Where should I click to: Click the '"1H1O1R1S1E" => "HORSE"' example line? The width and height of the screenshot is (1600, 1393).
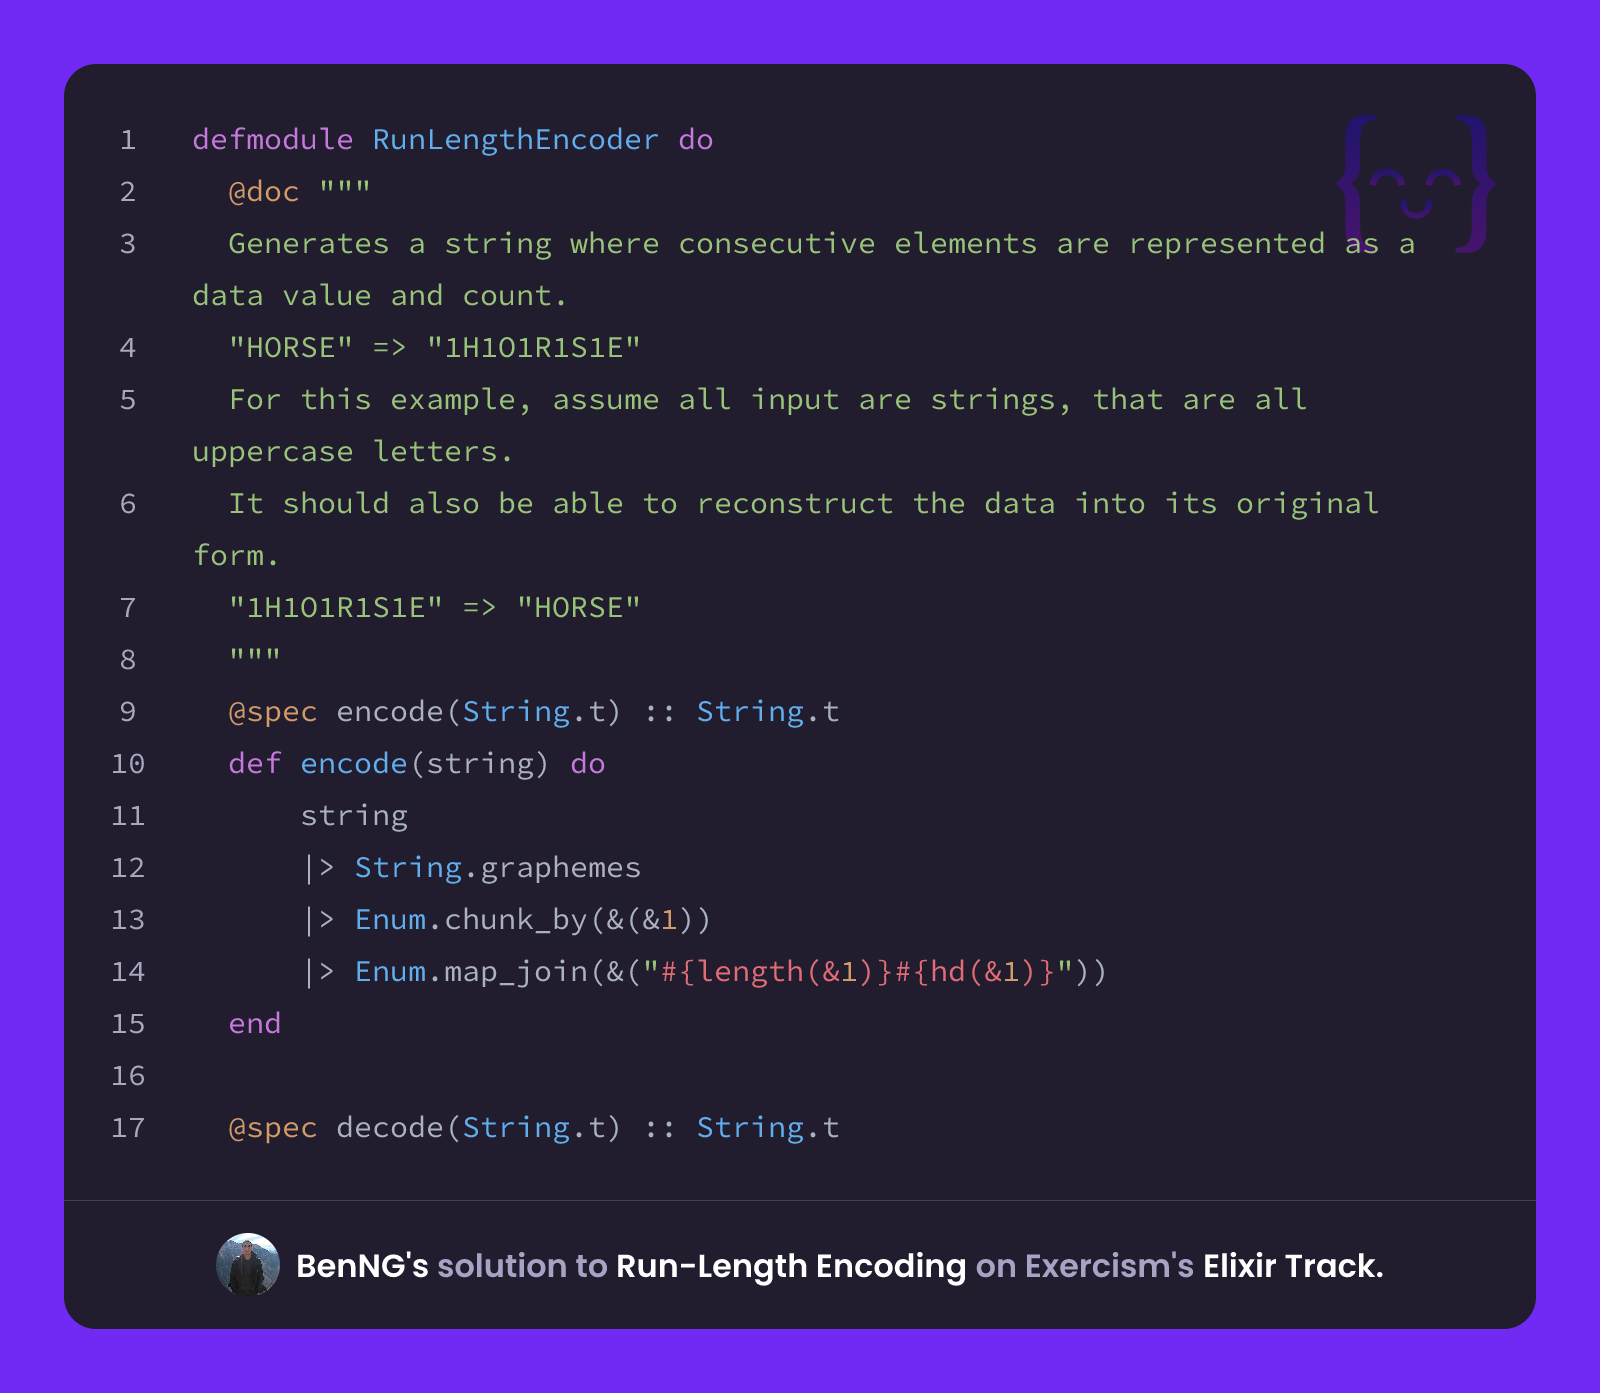(x=435, y=607)
